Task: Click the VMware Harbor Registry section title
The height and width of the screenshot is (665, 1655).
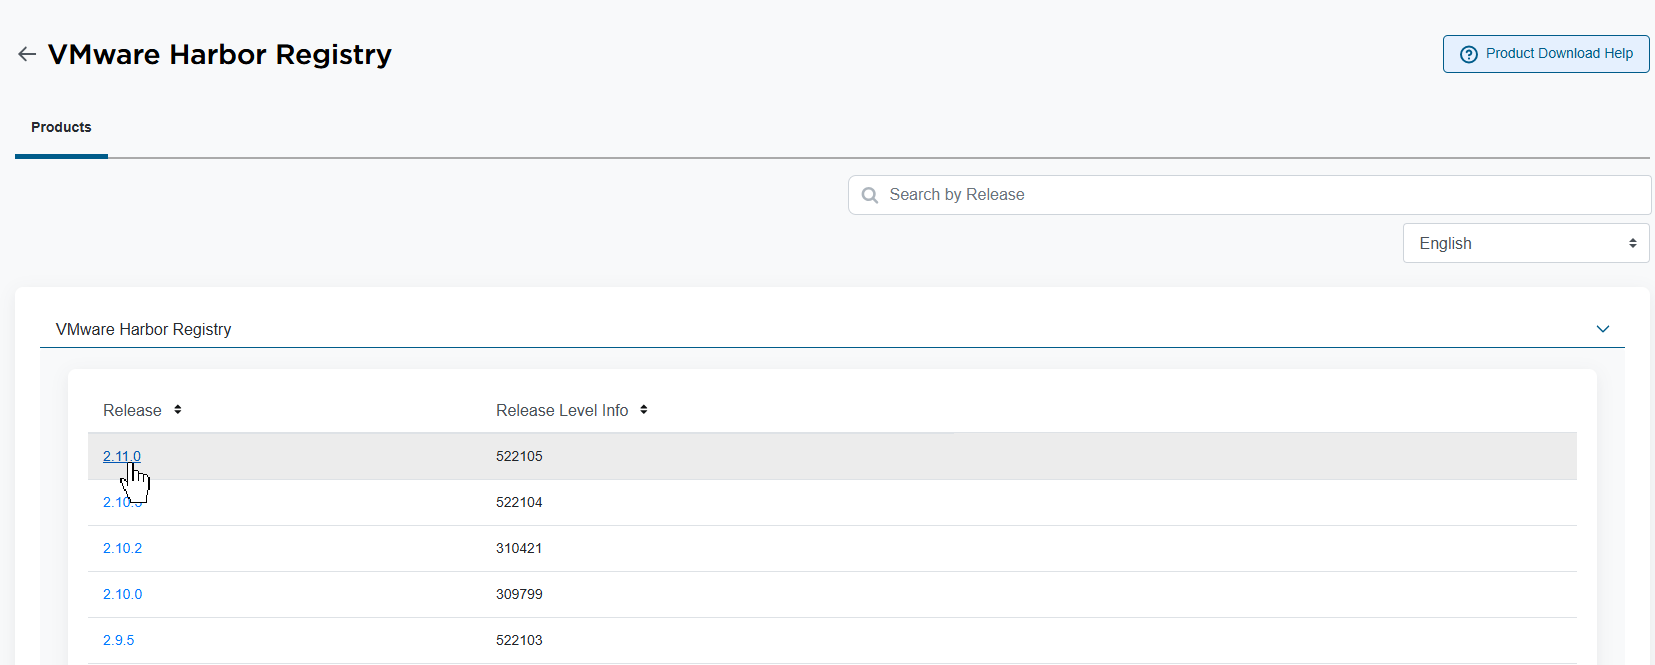Action: (x=143, y=329)
